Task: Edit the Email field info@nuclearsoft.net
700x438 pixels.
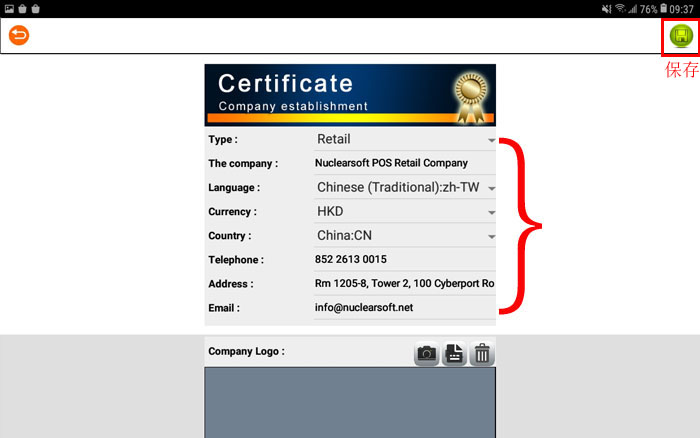Action: (404, 308)
